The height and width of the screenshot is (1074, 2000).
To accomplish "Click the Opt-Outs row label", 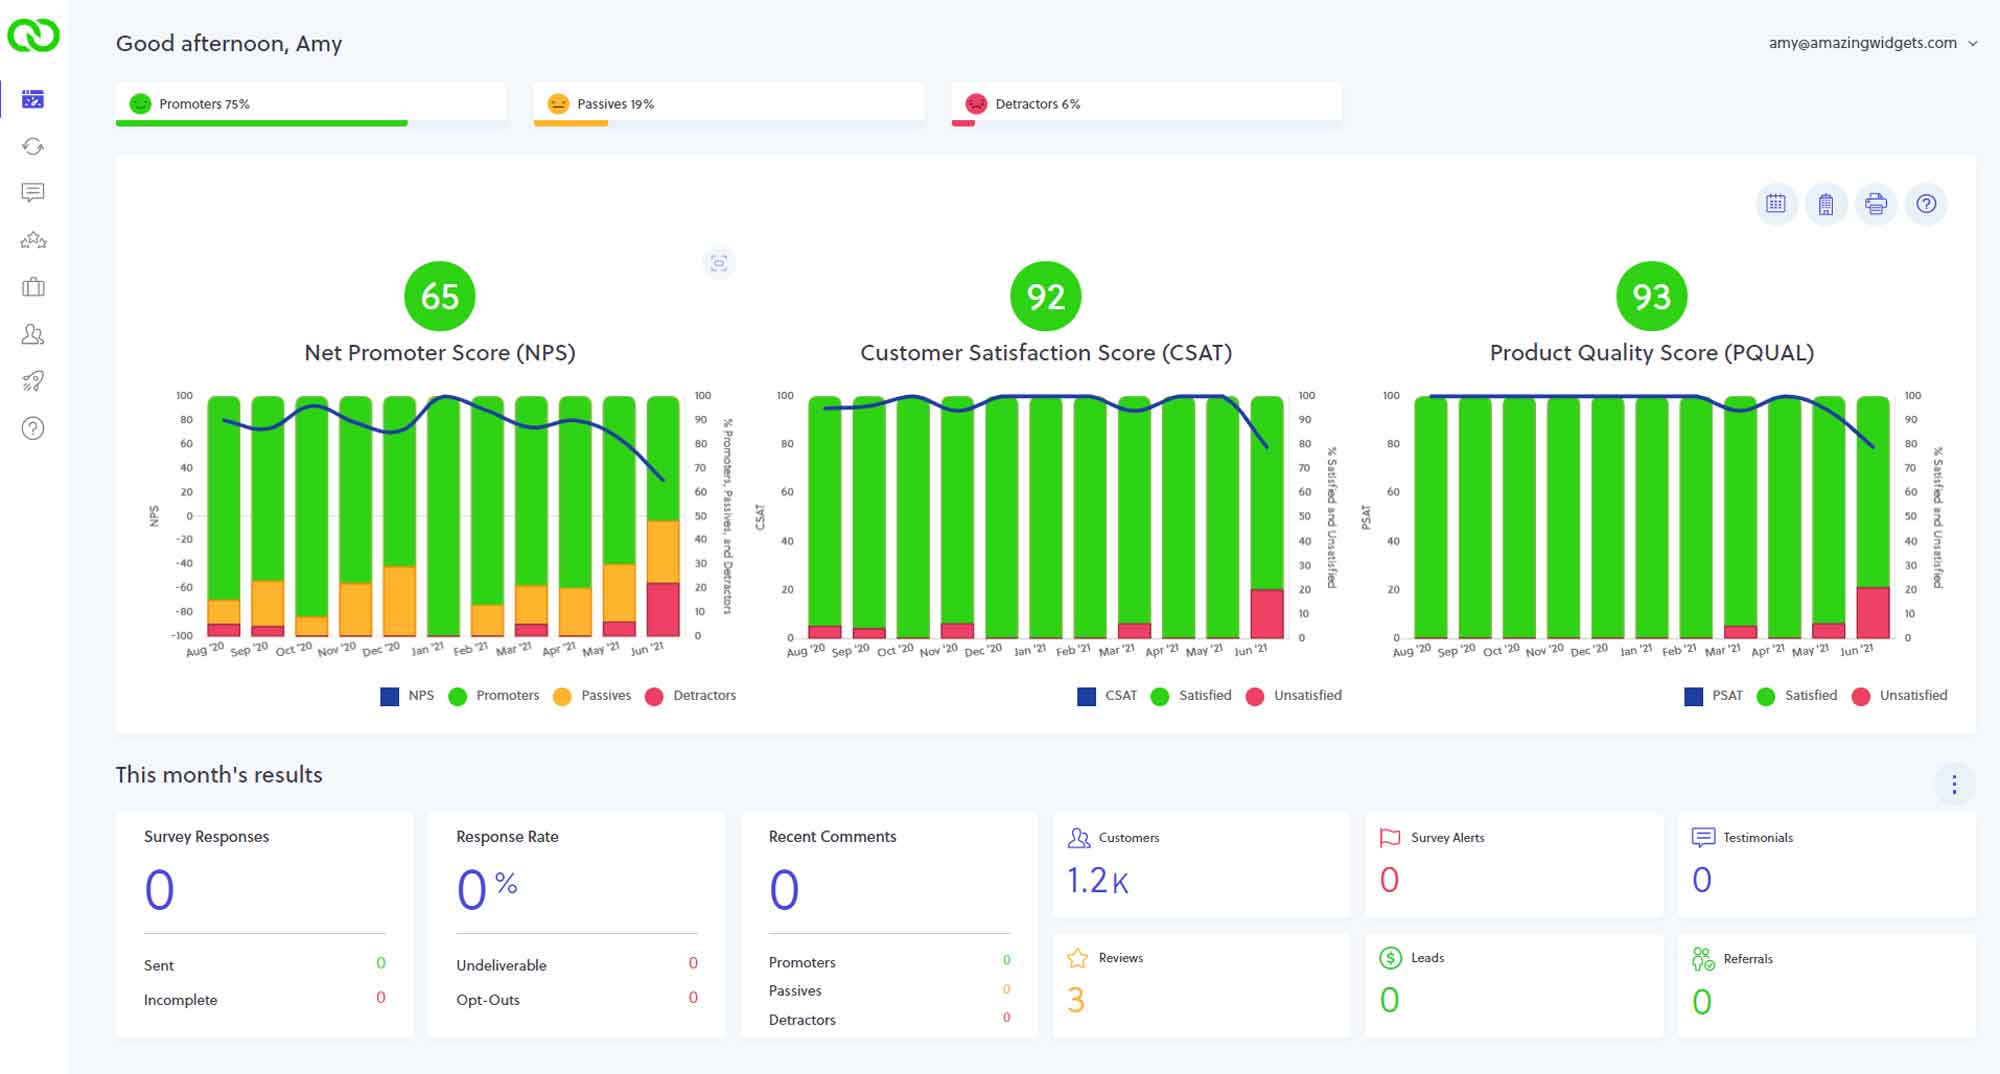I will pyautogui.click(x=488, y=1000).
